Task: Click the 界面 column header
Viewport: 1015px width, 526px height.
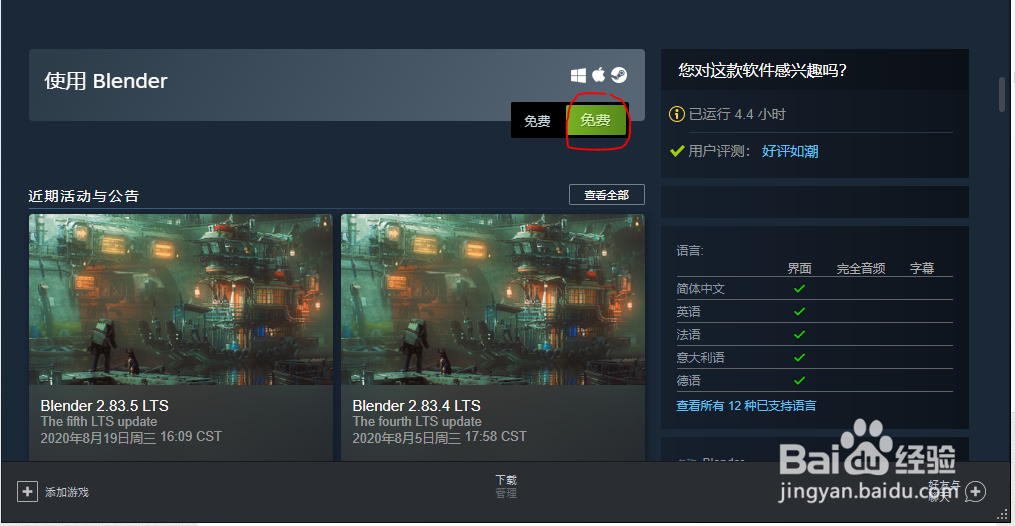Action: point(799,268)
